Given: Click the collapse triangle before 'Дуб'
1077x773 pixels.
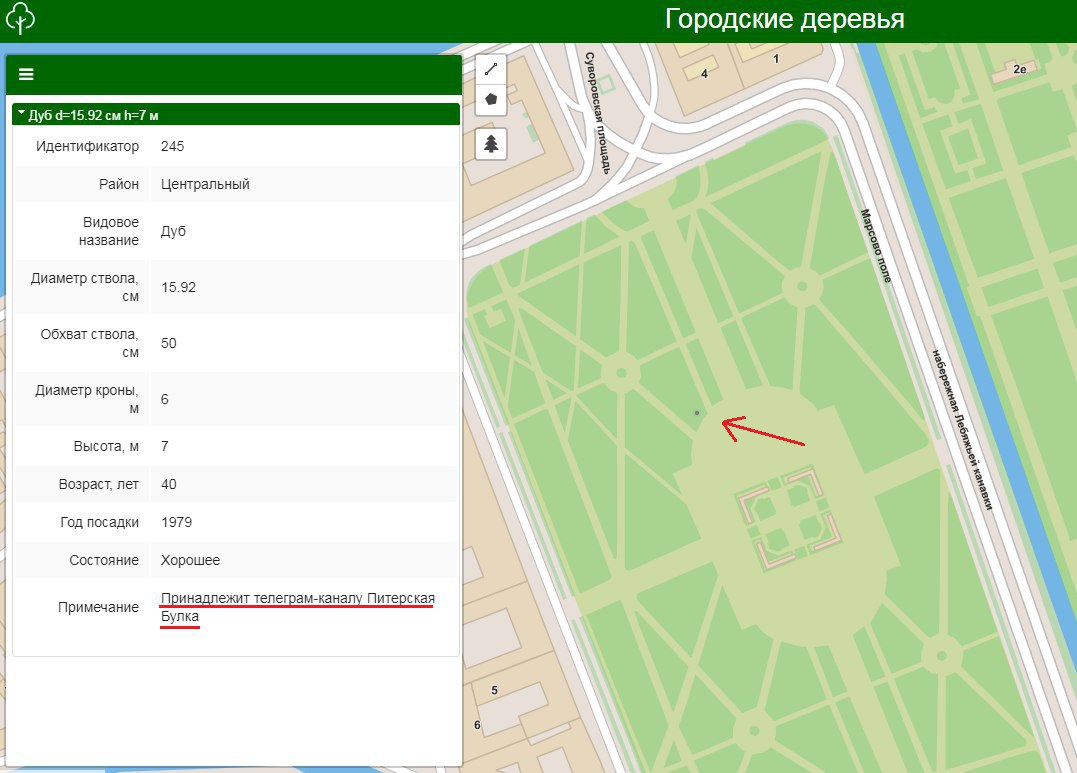Looking at the screenshot, I should click(21, 113).
